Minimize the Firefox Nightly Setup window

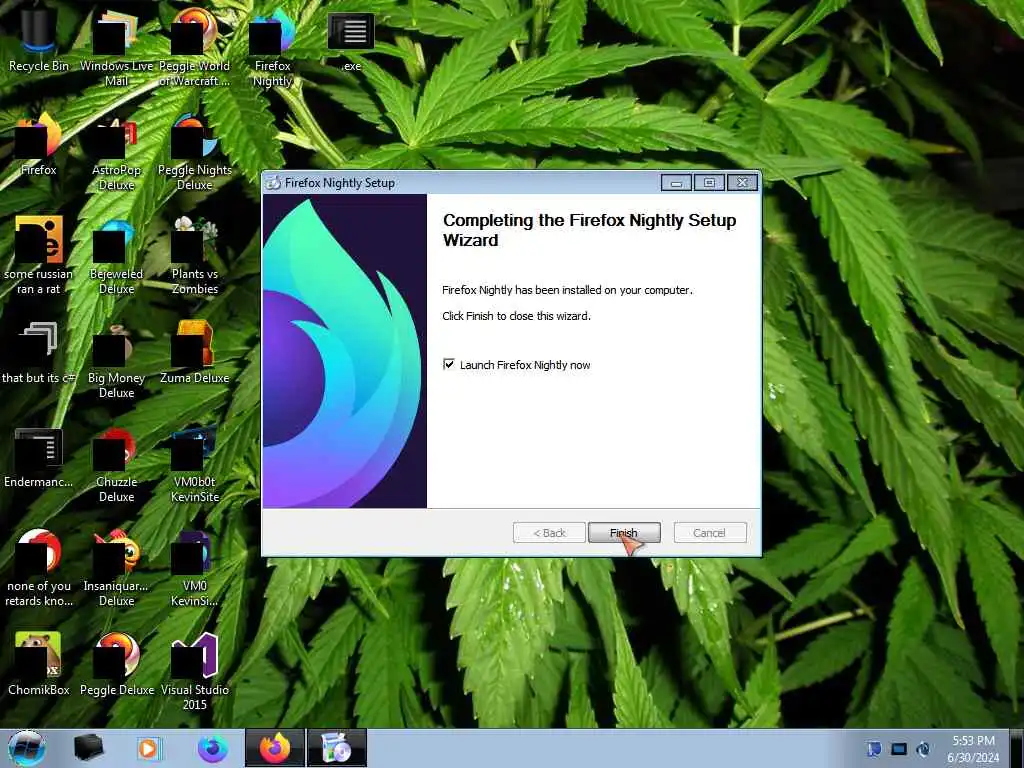(x=676, y=183)
